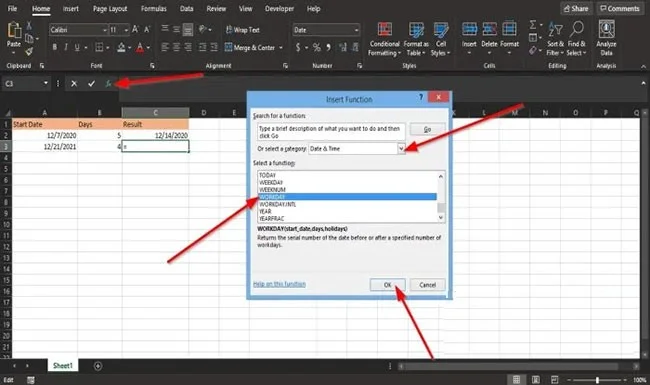
Task: Click the Go search button
Action: [x=427, y=129]
